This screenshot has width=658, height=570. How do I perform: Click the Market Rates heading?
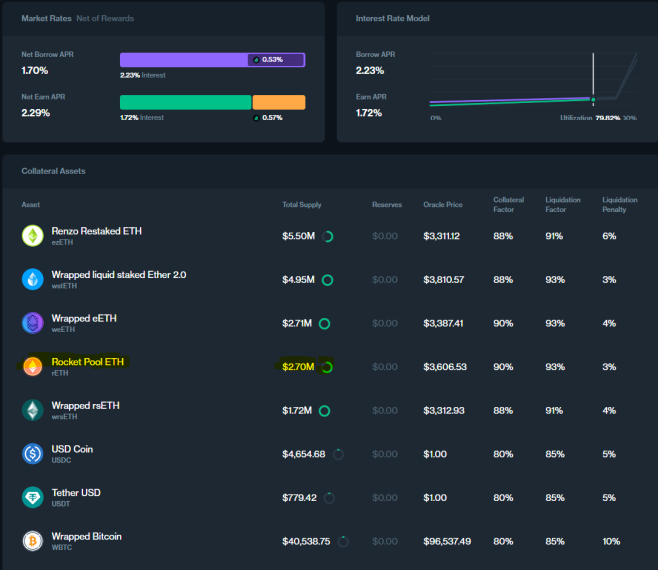(46, 18)
